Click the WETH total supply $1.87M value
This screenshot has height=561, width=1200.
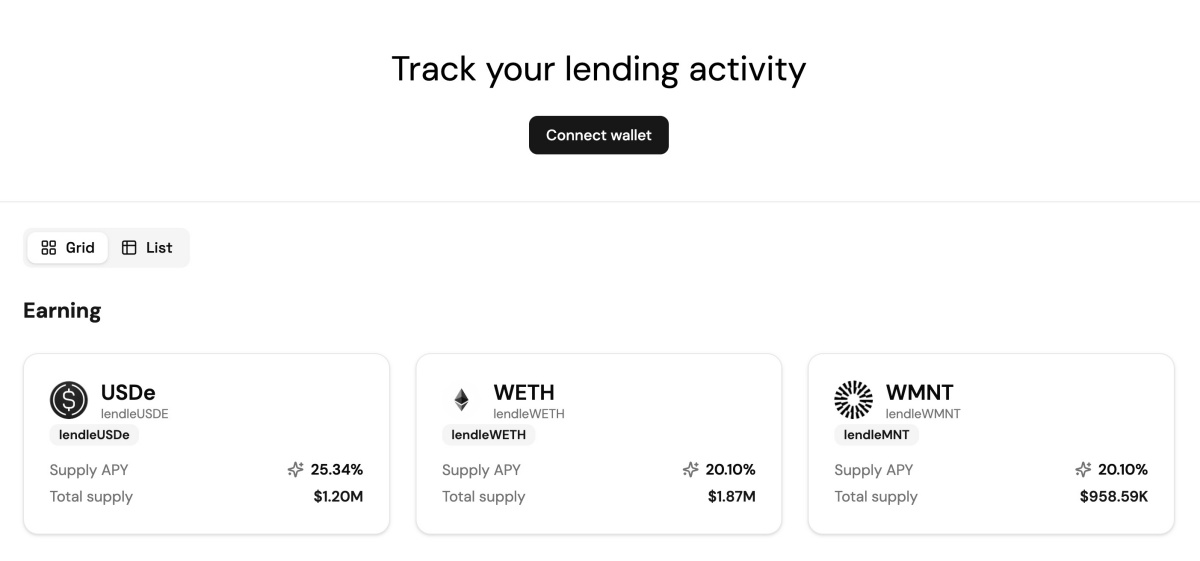point(731,496)
